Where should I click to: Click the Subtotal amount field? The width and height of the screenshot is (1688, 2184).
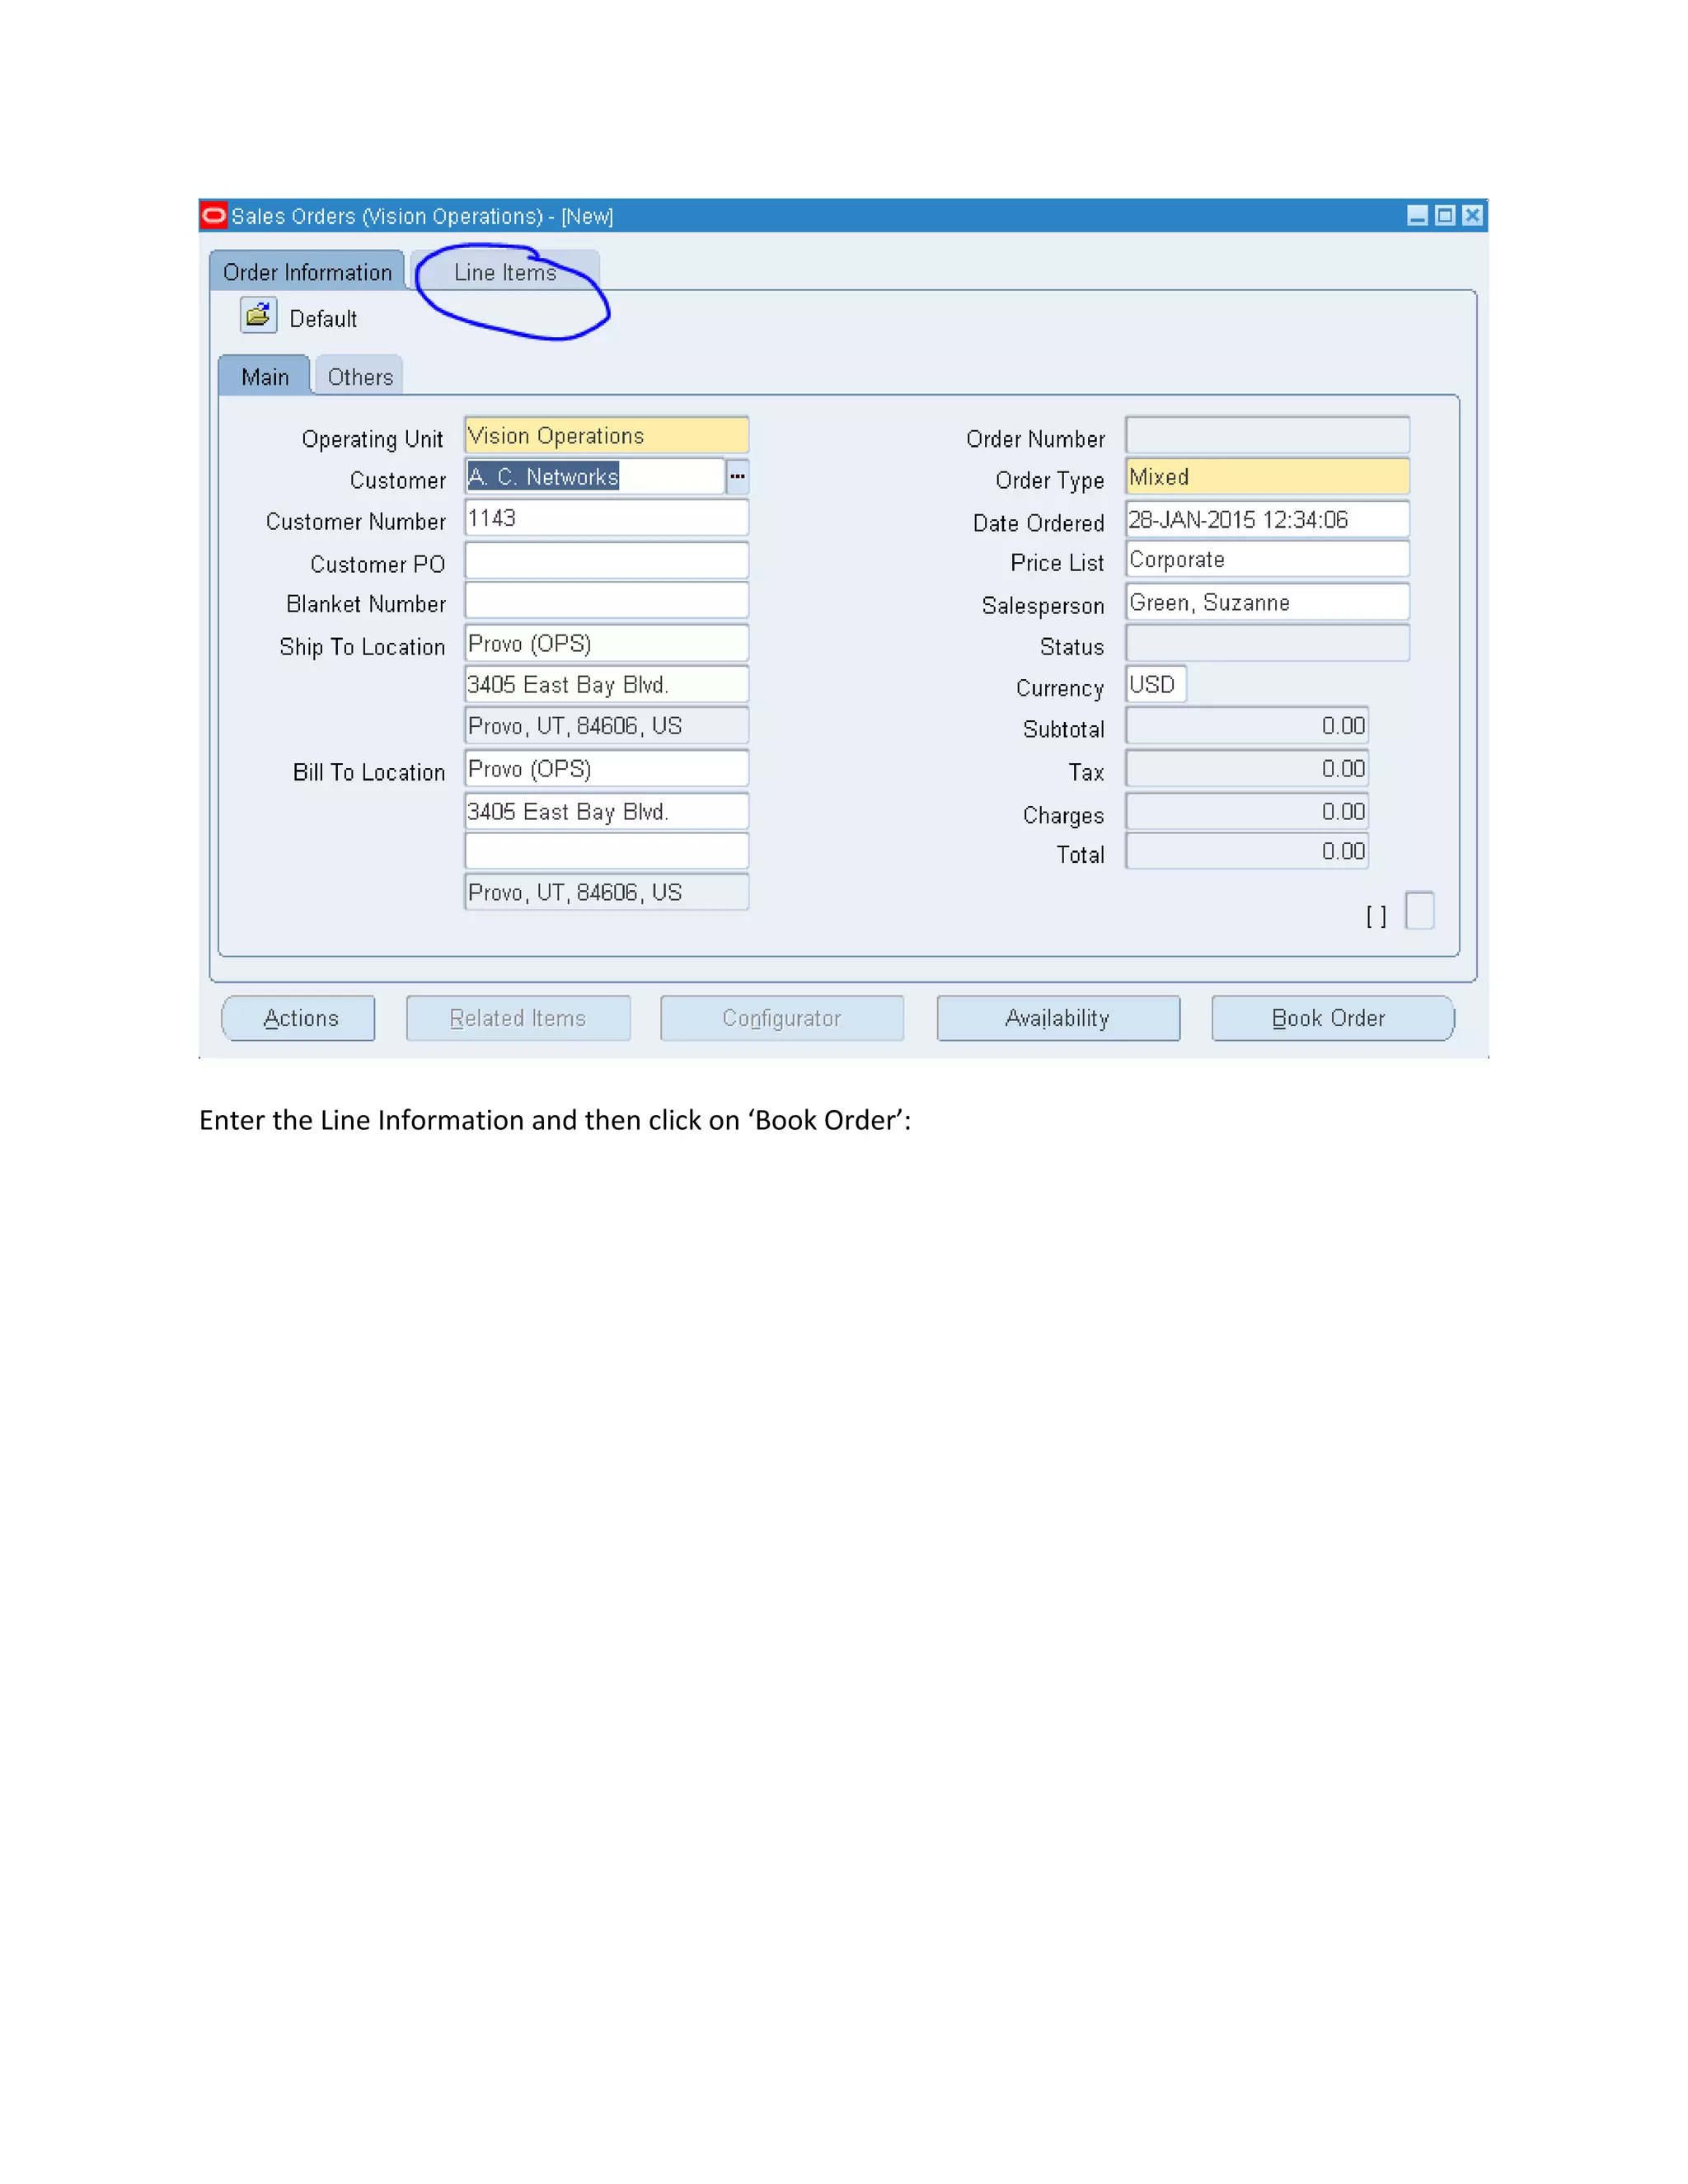(1247, 726)
